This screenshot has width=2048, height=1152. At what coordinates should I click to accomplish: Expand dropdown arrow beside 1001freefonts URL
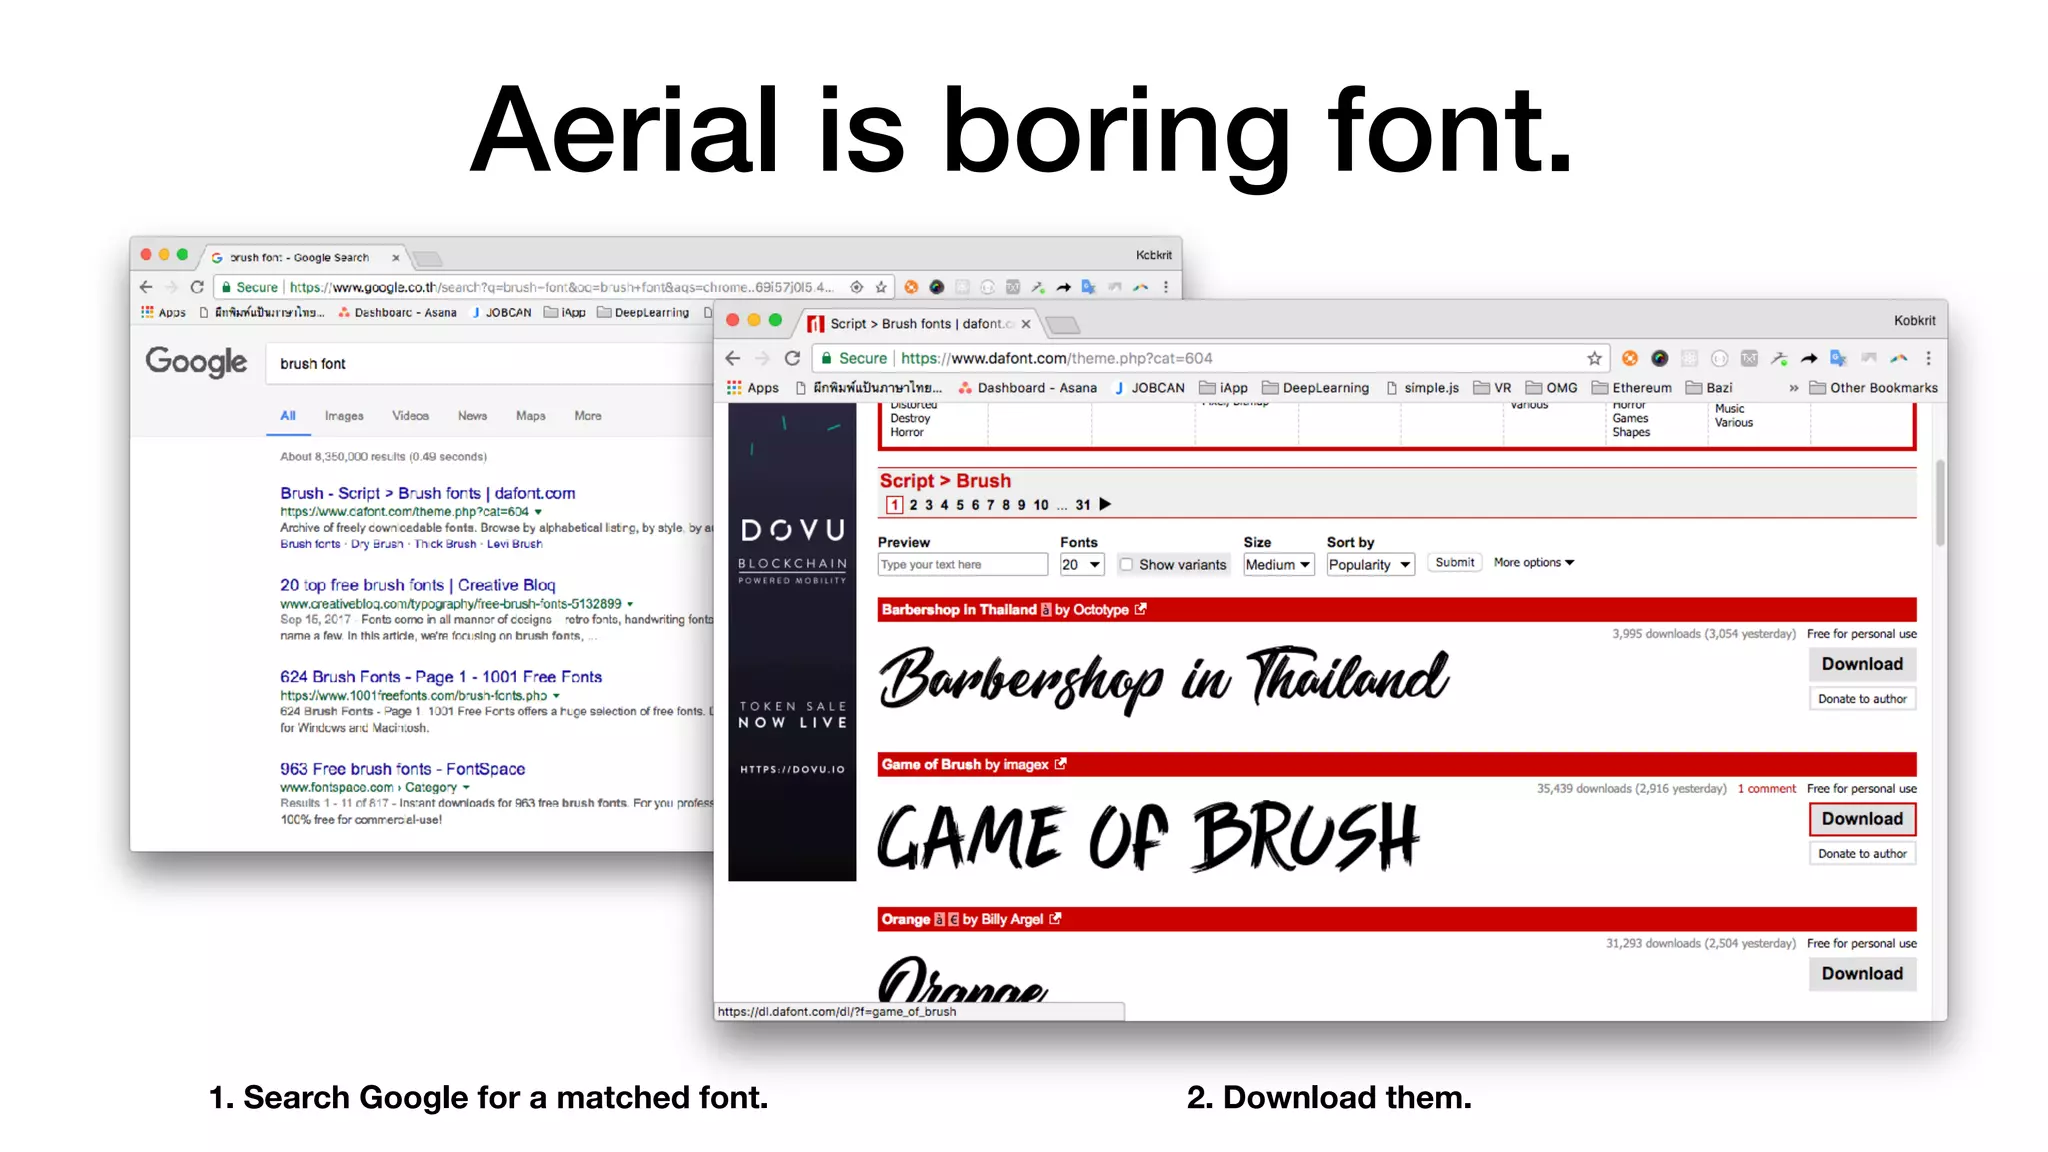[x=556, y=696]
